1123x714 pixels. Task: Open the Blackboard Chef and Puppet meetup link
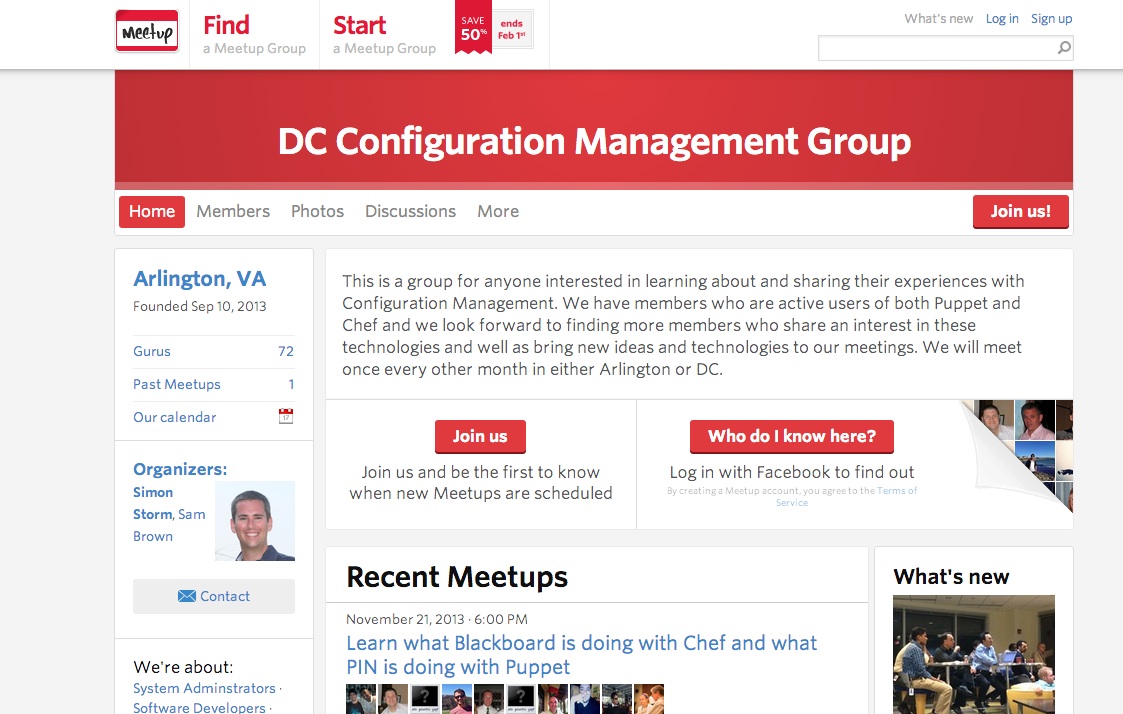[x=582, y=655]
